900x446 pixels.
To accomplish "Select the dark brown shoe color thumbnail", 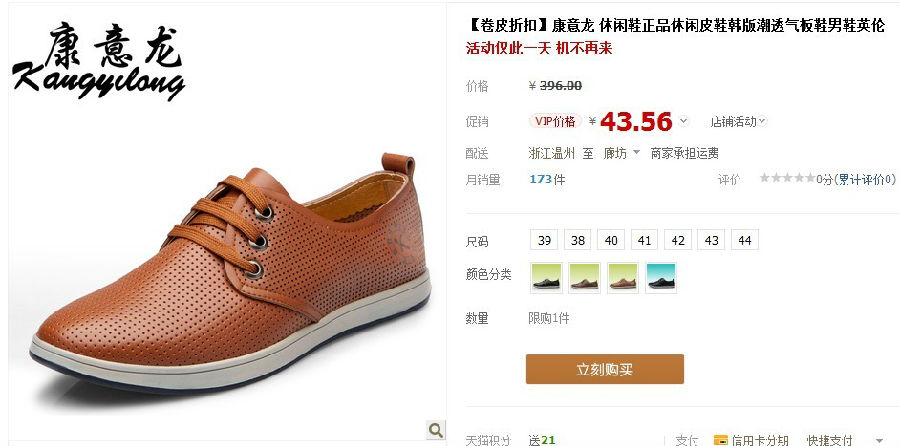I will 584,278.
